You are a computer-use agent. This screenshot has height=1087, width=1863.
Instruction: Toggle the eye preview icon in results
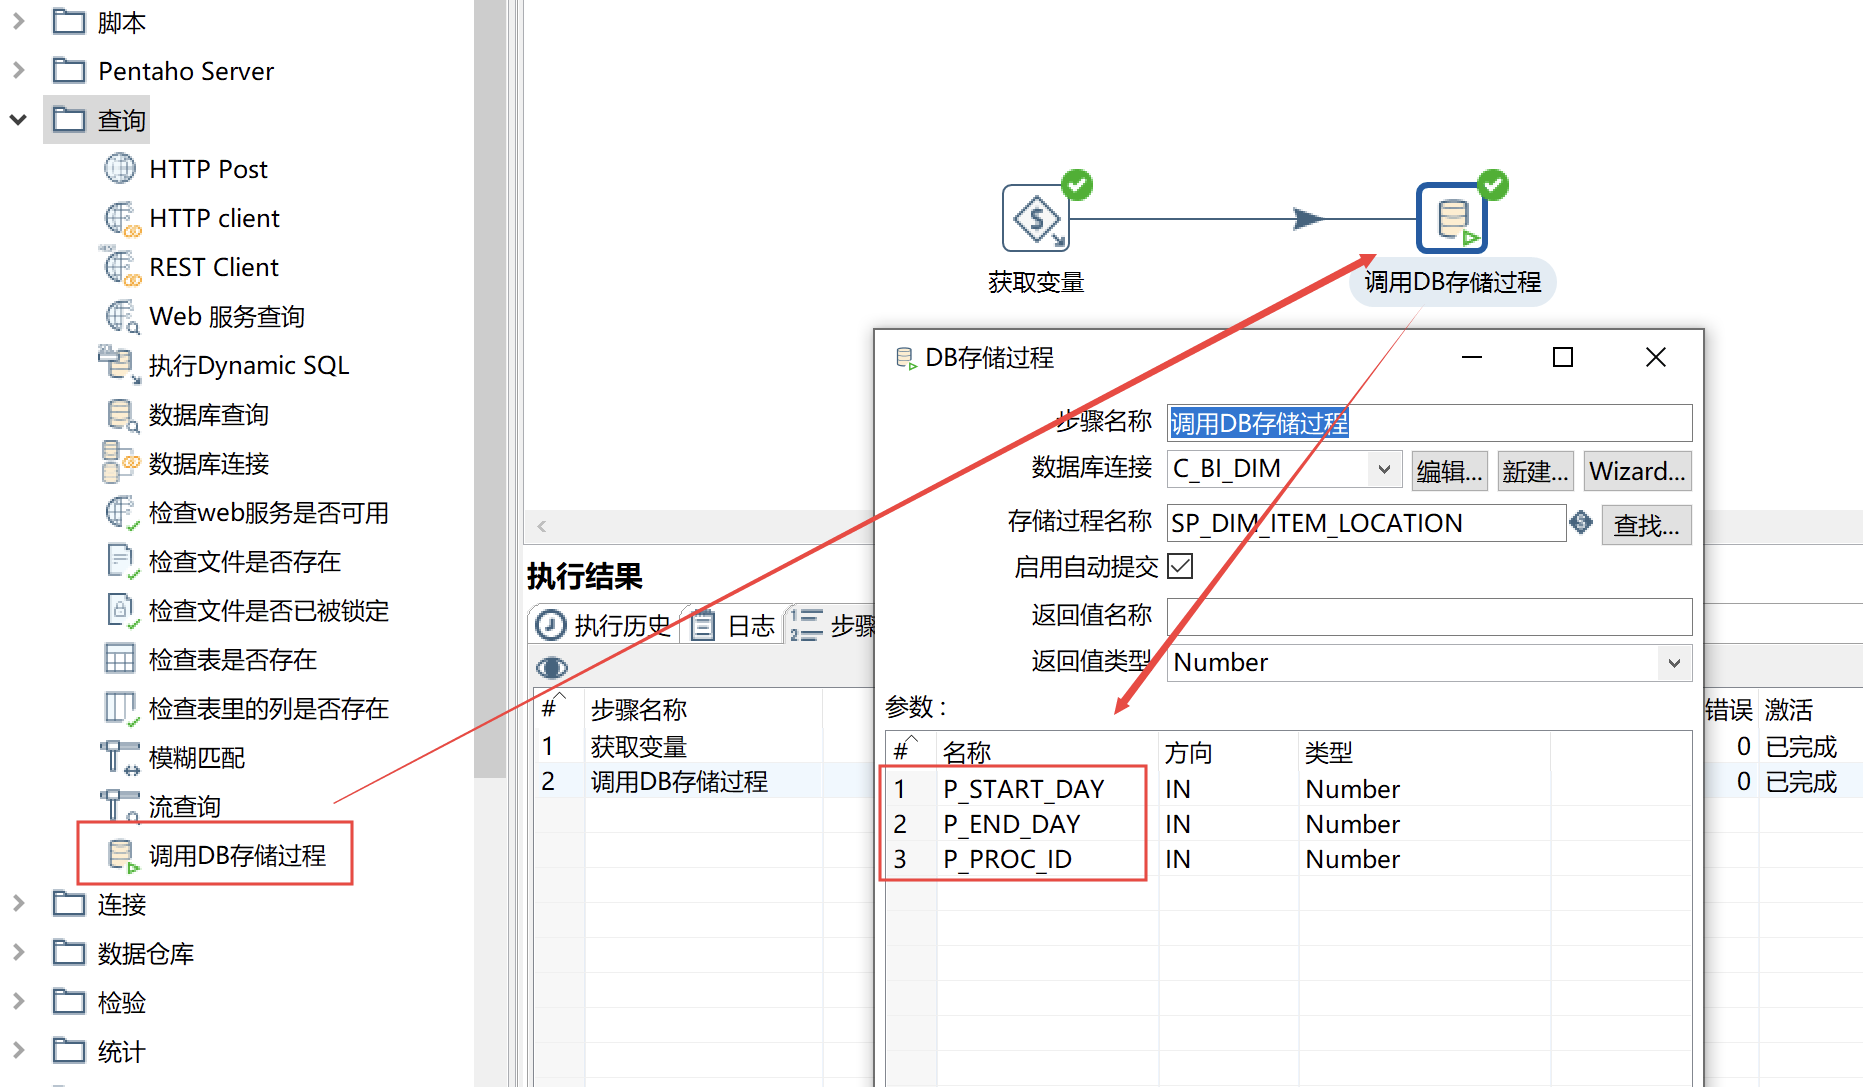(x=552, y=667)
